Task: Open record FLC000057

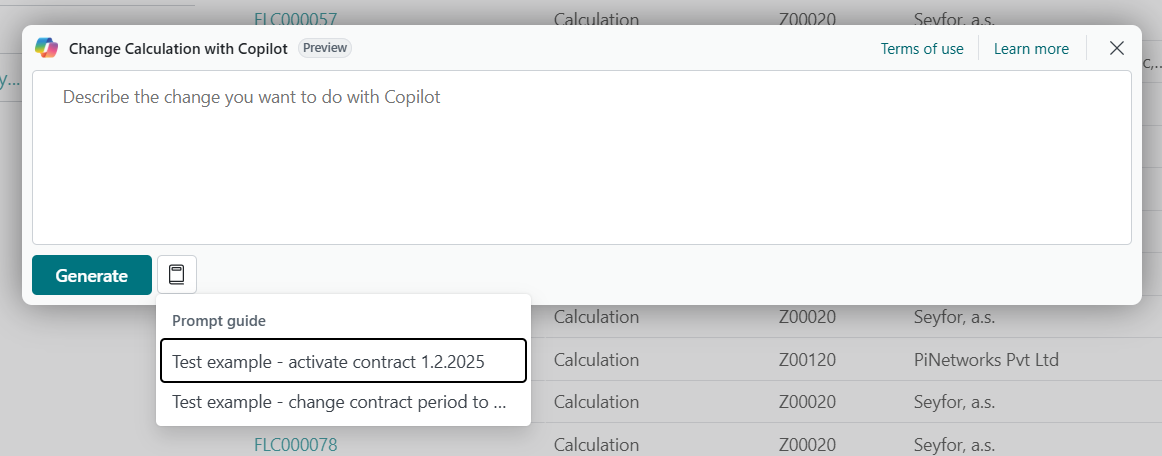Action: pyautogui.click(x=295, y=18)
